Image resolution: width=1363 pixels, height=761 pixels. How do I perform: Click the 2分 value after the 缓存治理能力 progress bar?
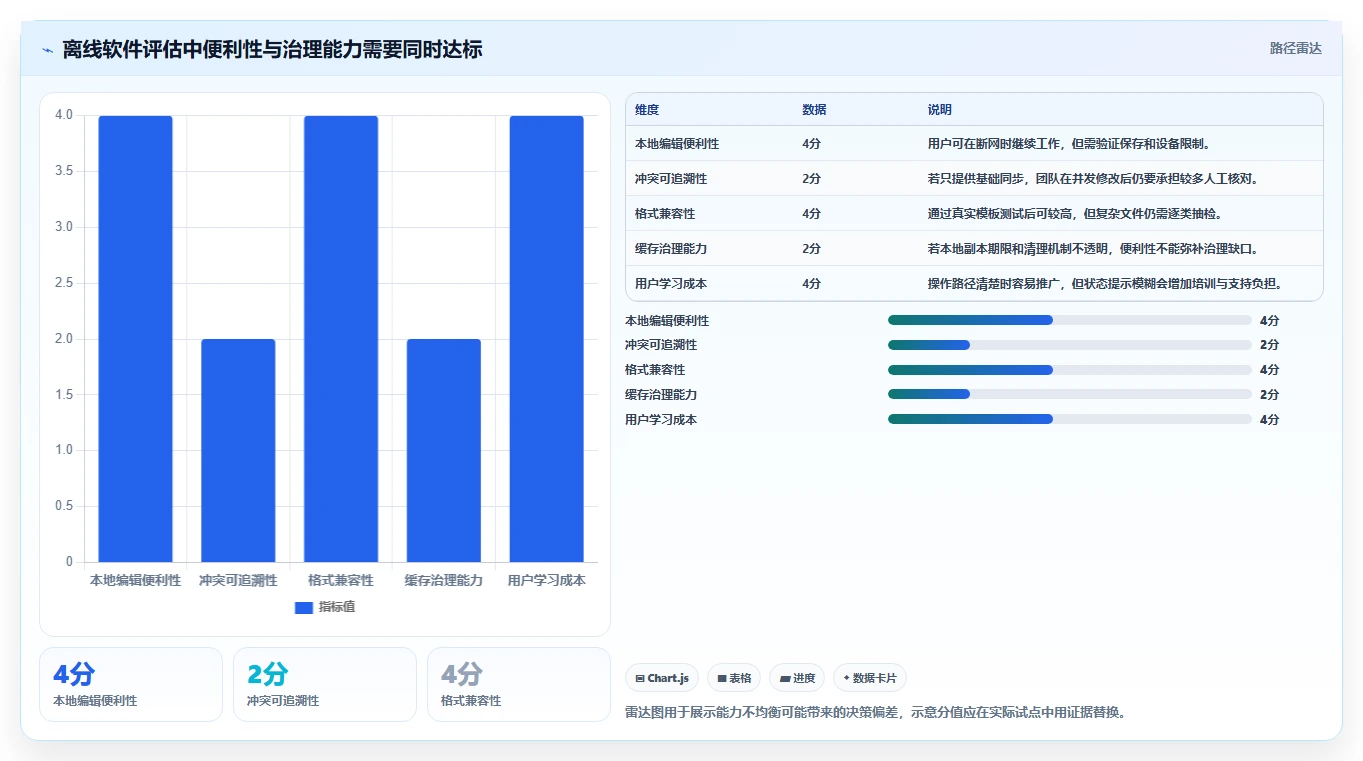coord(1269,395)
